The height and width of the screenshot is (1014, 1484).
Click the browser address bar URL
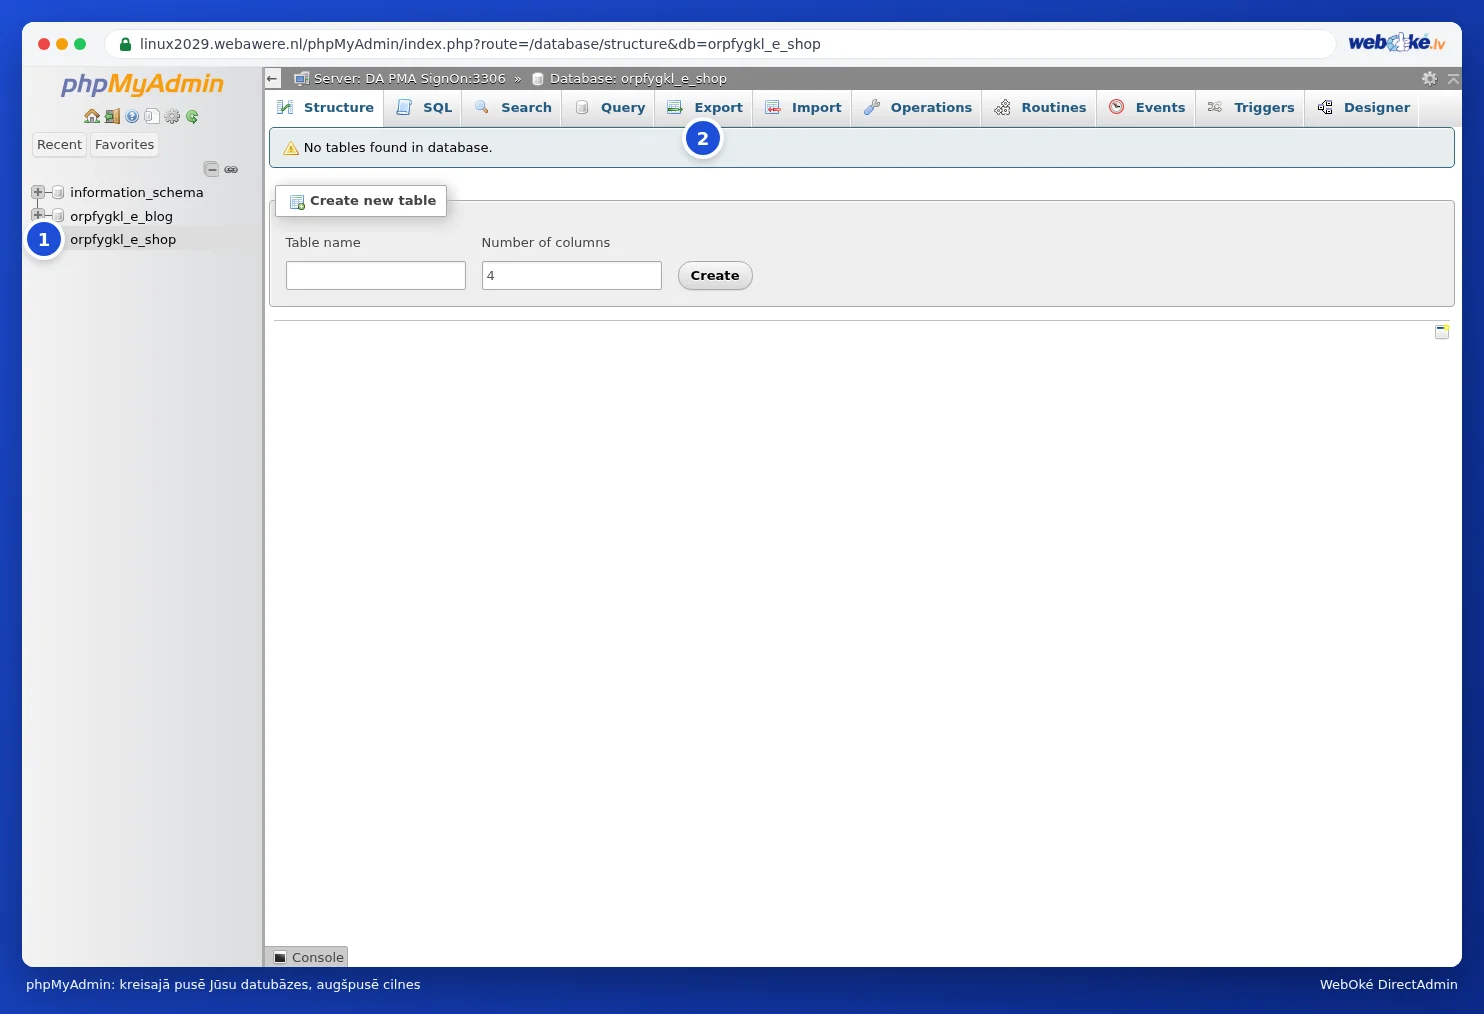pyautogui.click(x=480, y=44)
